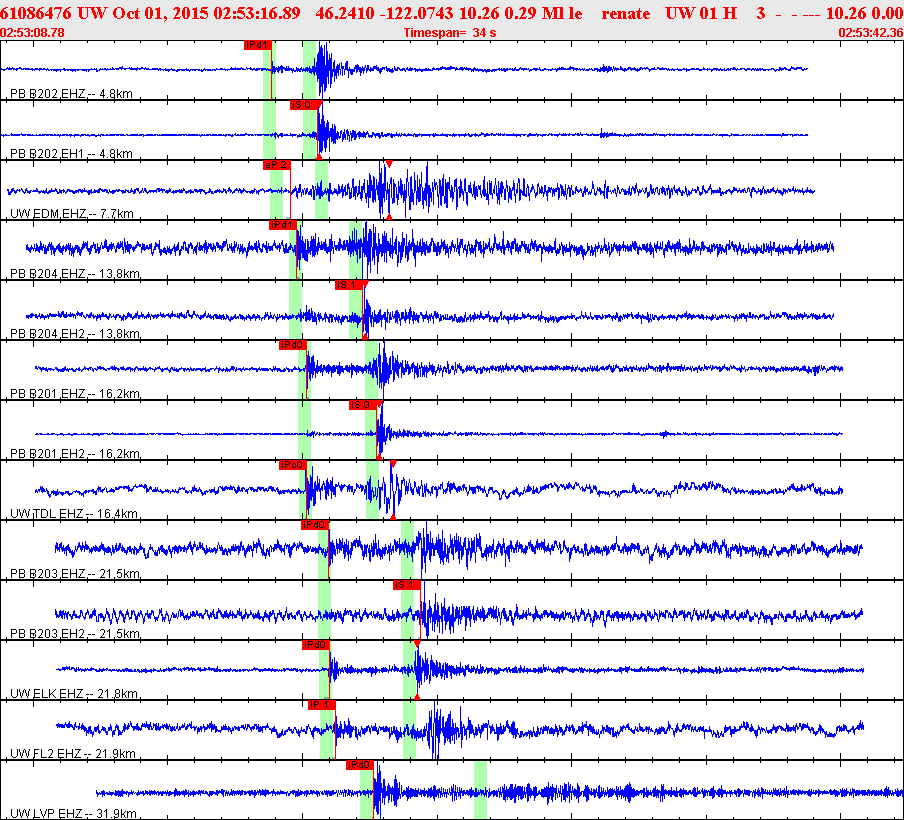
Task: Click the iPd0 pick flag on LVP trace
Action: pos(360,765)
